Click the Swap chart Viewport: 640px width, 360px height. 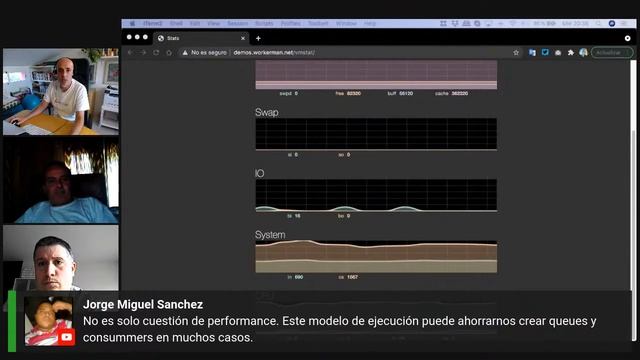[x=376, y=134]
